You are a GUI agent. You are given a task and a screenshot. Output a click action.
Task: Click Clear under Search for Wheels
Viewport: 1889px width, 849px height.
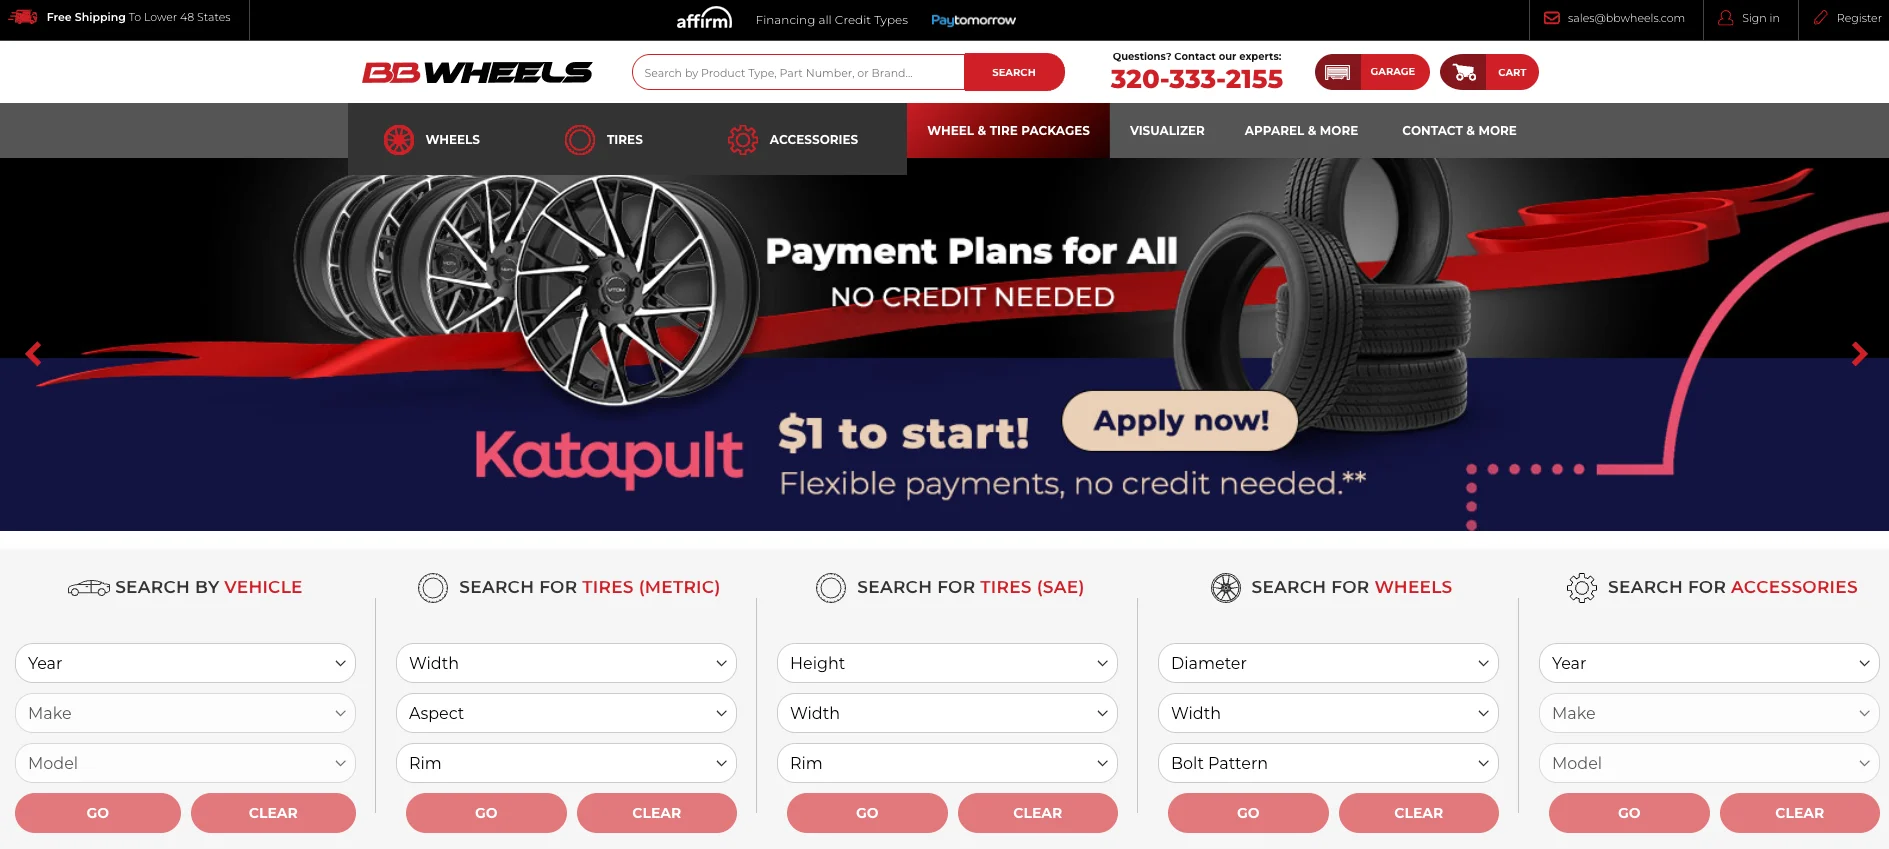(x=1418, y=813)
